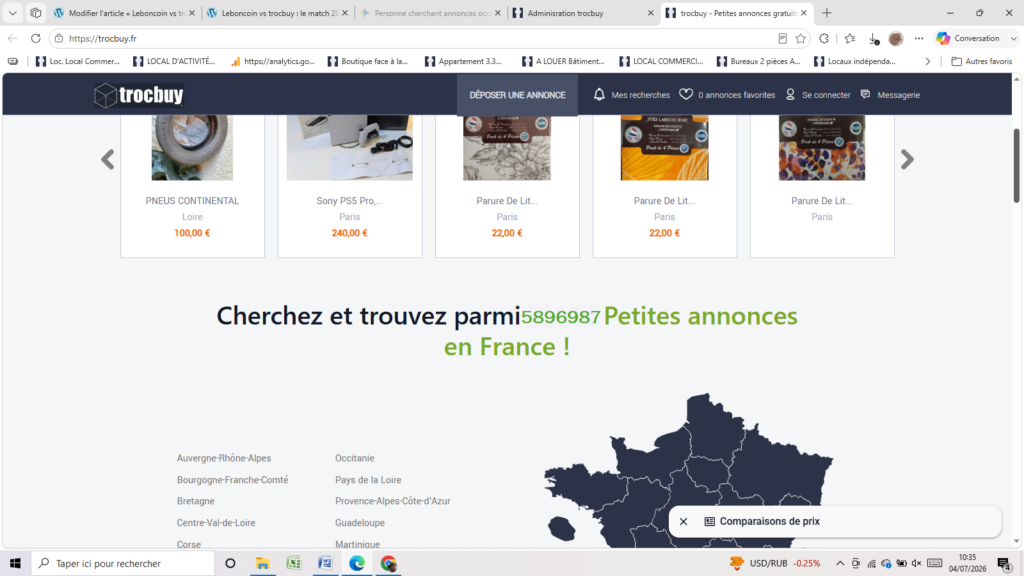This screenshot has height=576, width=1024.
Task: Open browser extensions icon
Action: tap(824, 39)
